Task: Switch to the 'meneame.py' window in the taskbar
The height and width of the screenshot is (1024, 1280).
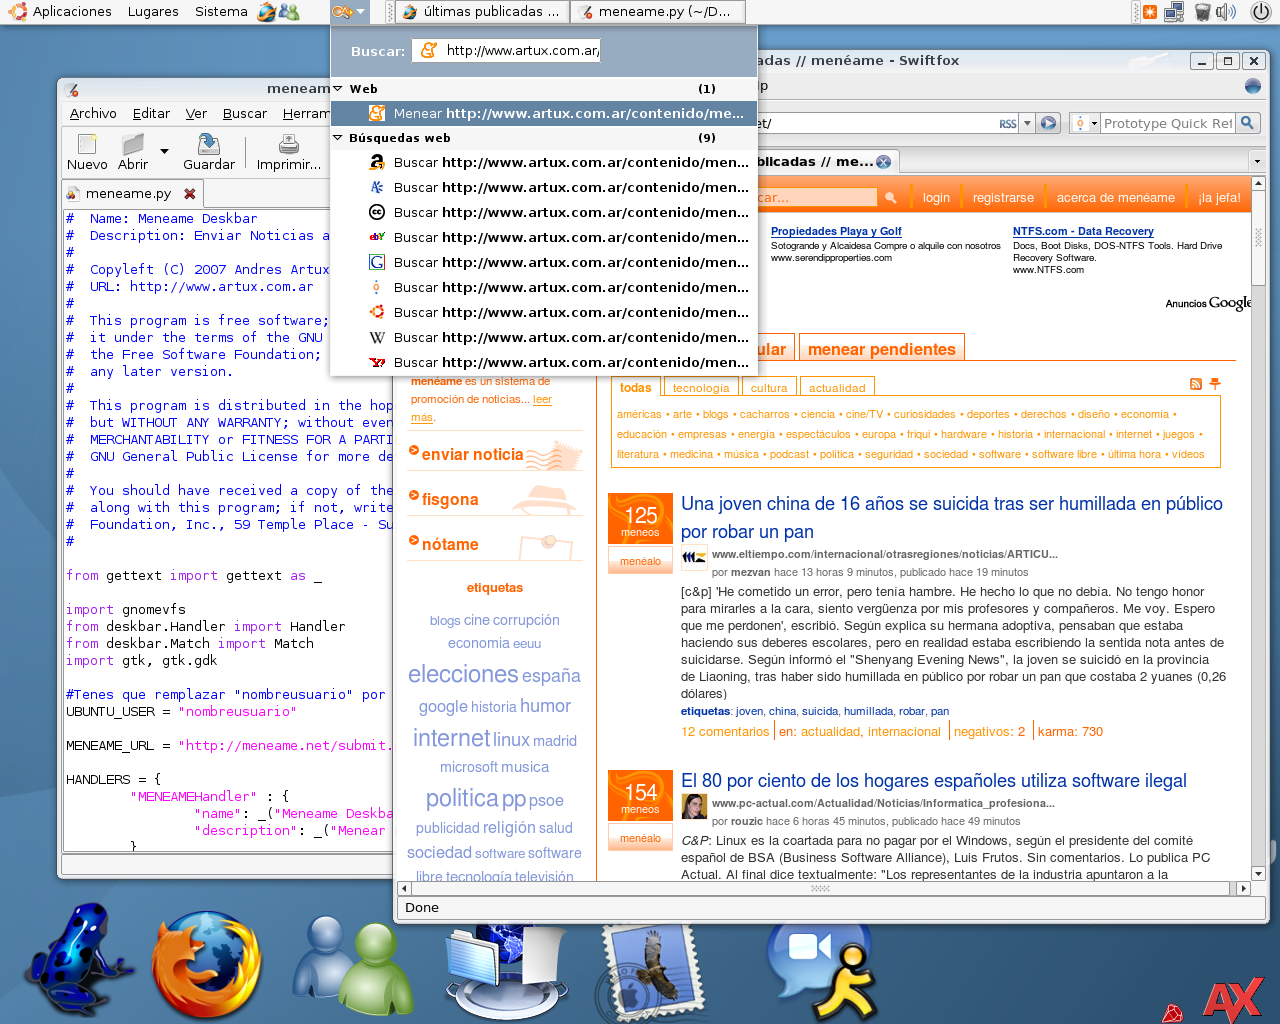Action: [657, 12]
